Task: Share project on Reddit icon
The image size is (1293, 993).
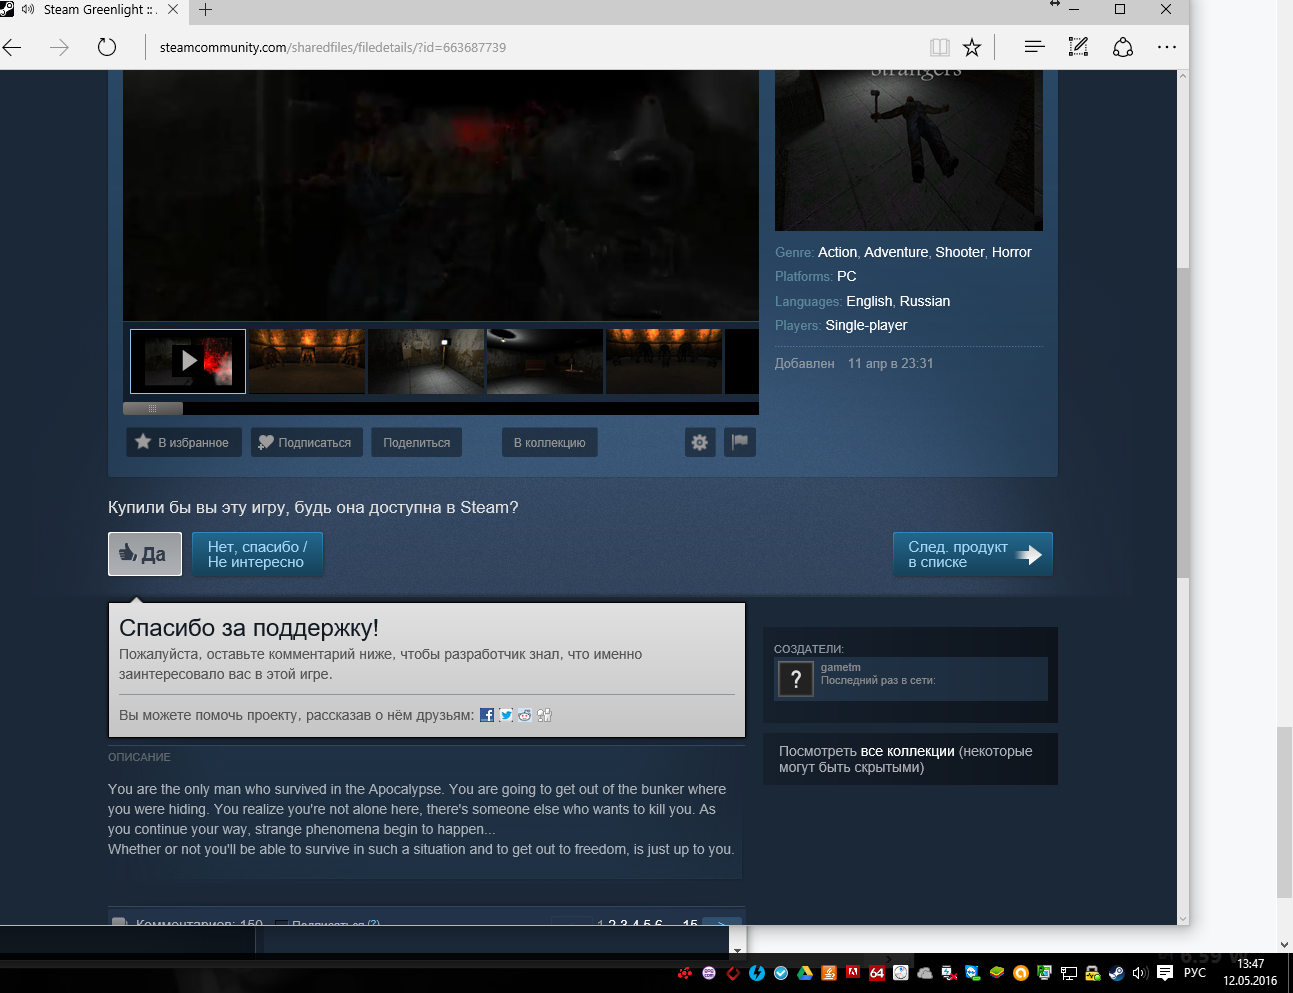Action: 525,715
